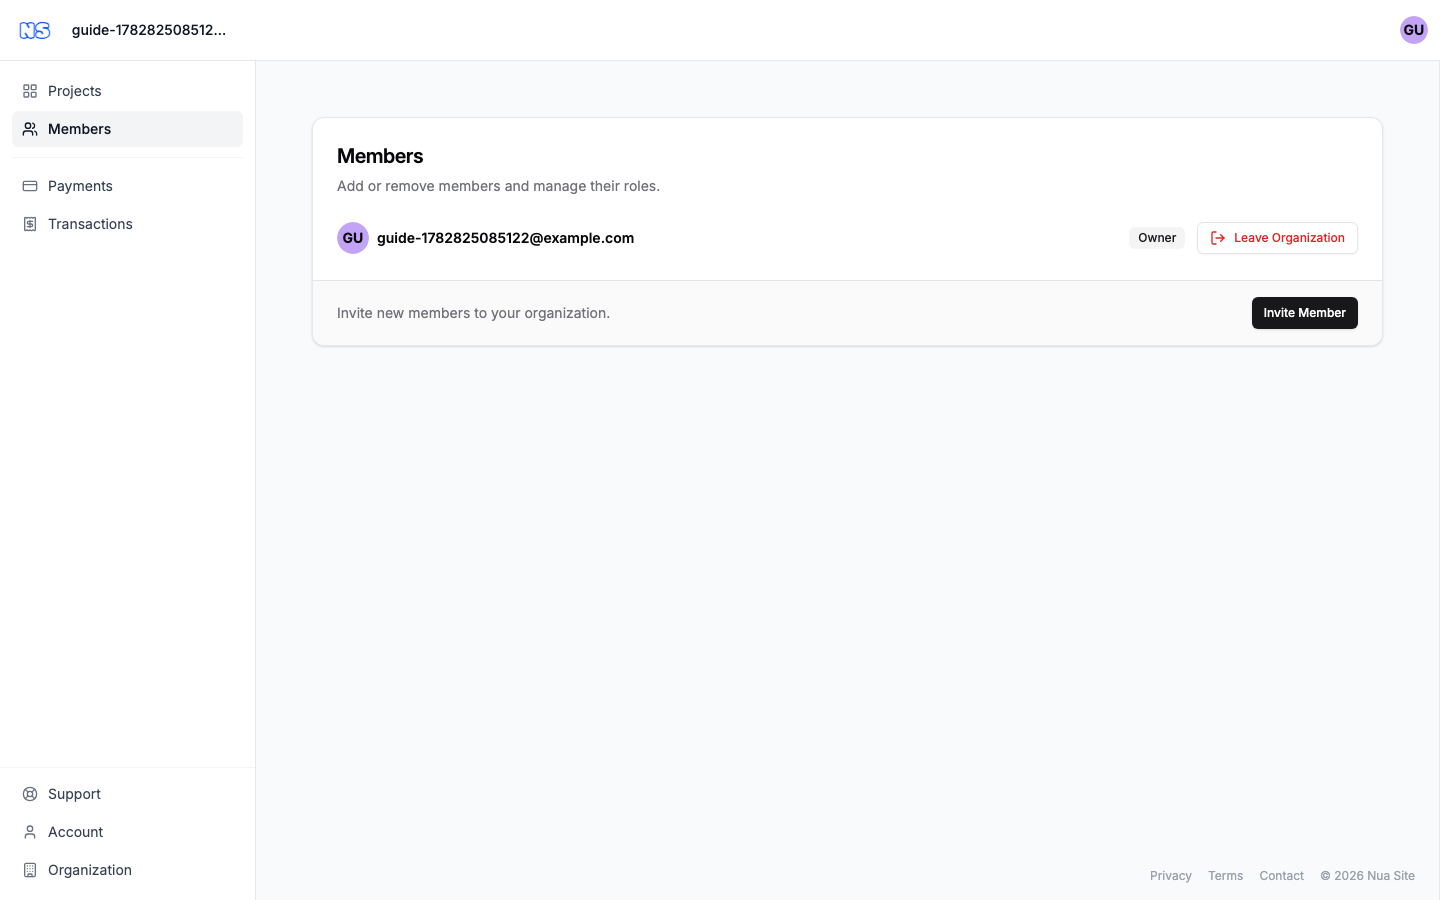Open the Privacy footer link
This screenshot has width=1440, height=900.
(x=1170, y=876)
